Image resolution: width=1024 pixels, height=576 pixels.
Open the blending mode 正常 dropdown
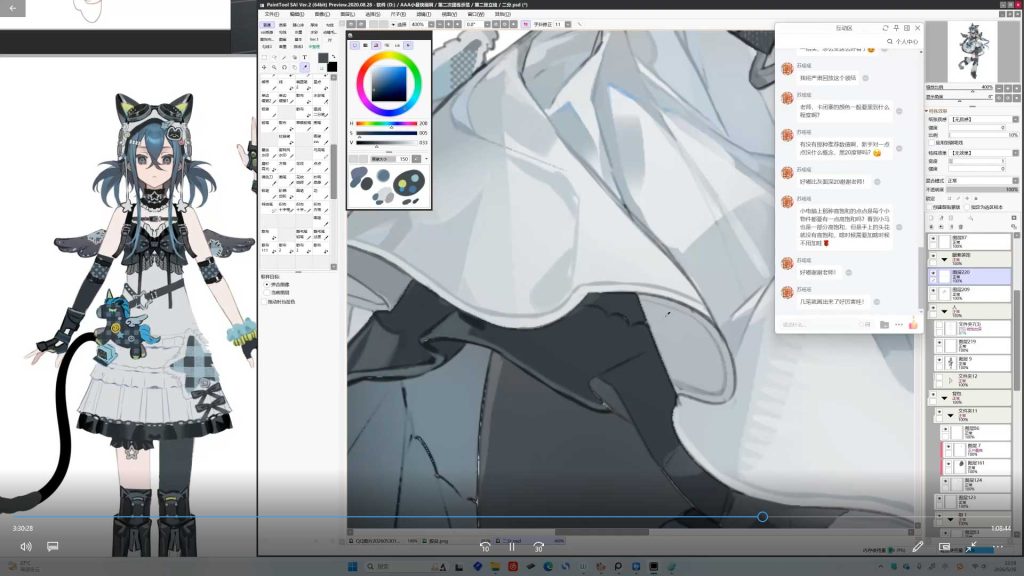1016,180
